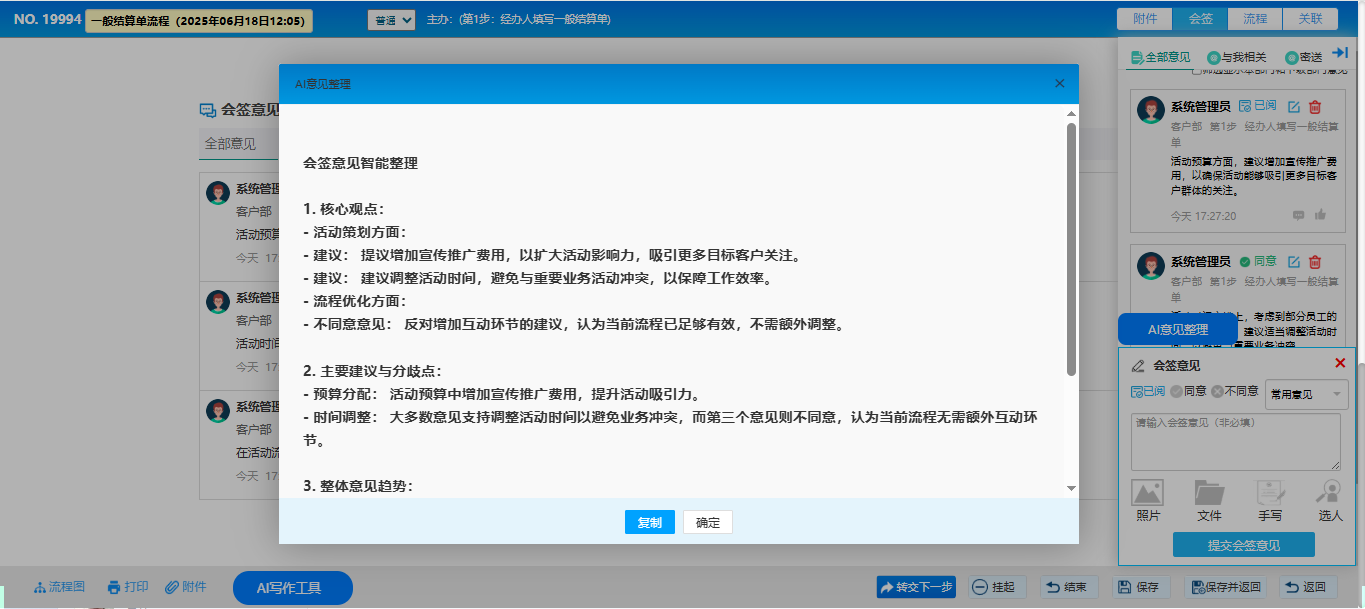Like the first comment with thumbs-up
1365x609 pixels.
1320,215
